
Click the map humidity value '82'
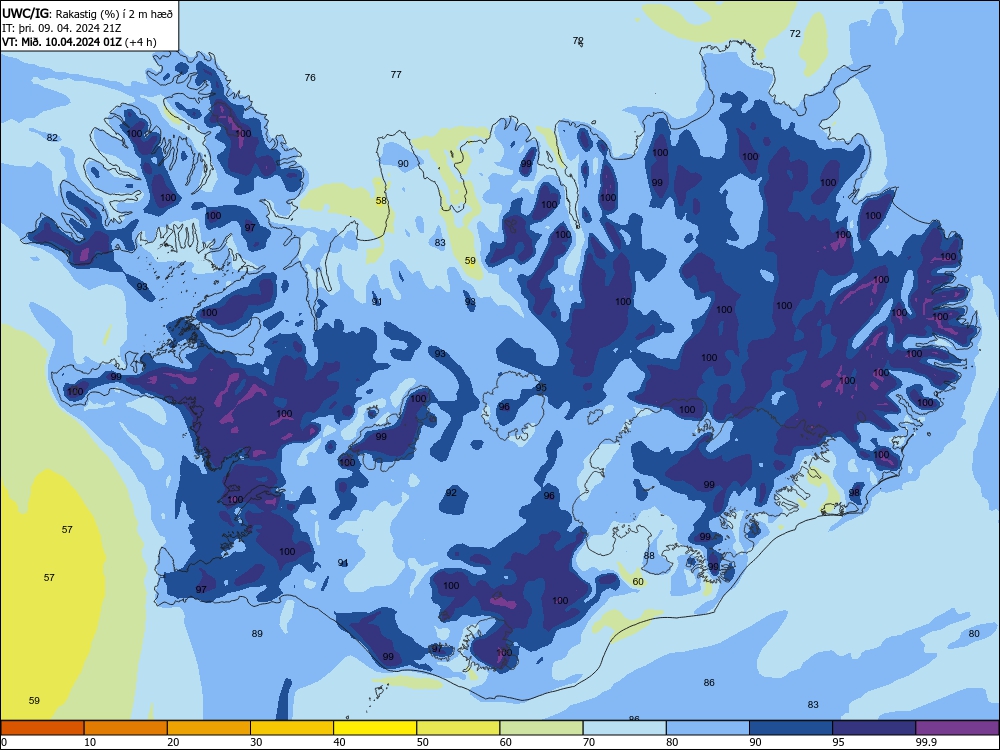pyautogui.click(x=52, y=137)
